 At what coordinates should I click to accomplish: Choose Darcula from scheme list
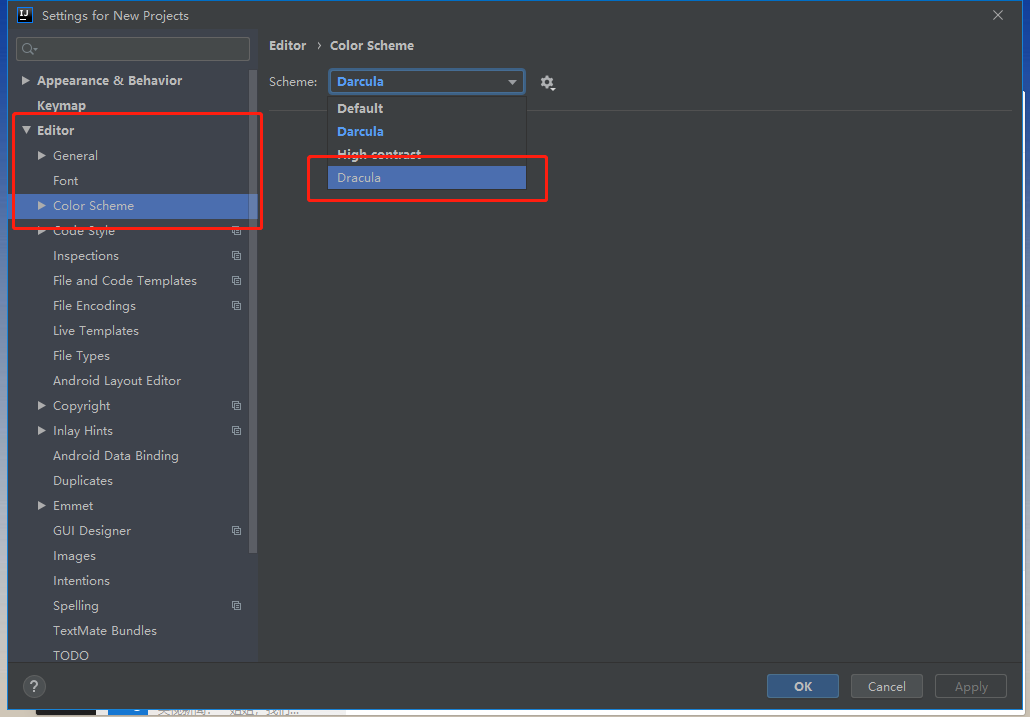[x=427, y=131]
